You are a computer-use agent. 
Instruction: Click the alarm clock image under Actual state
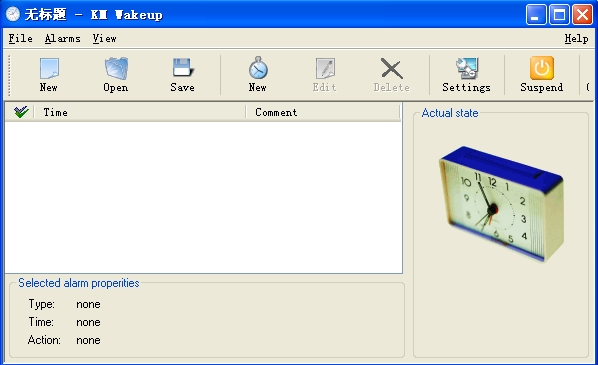coord(502,204)
